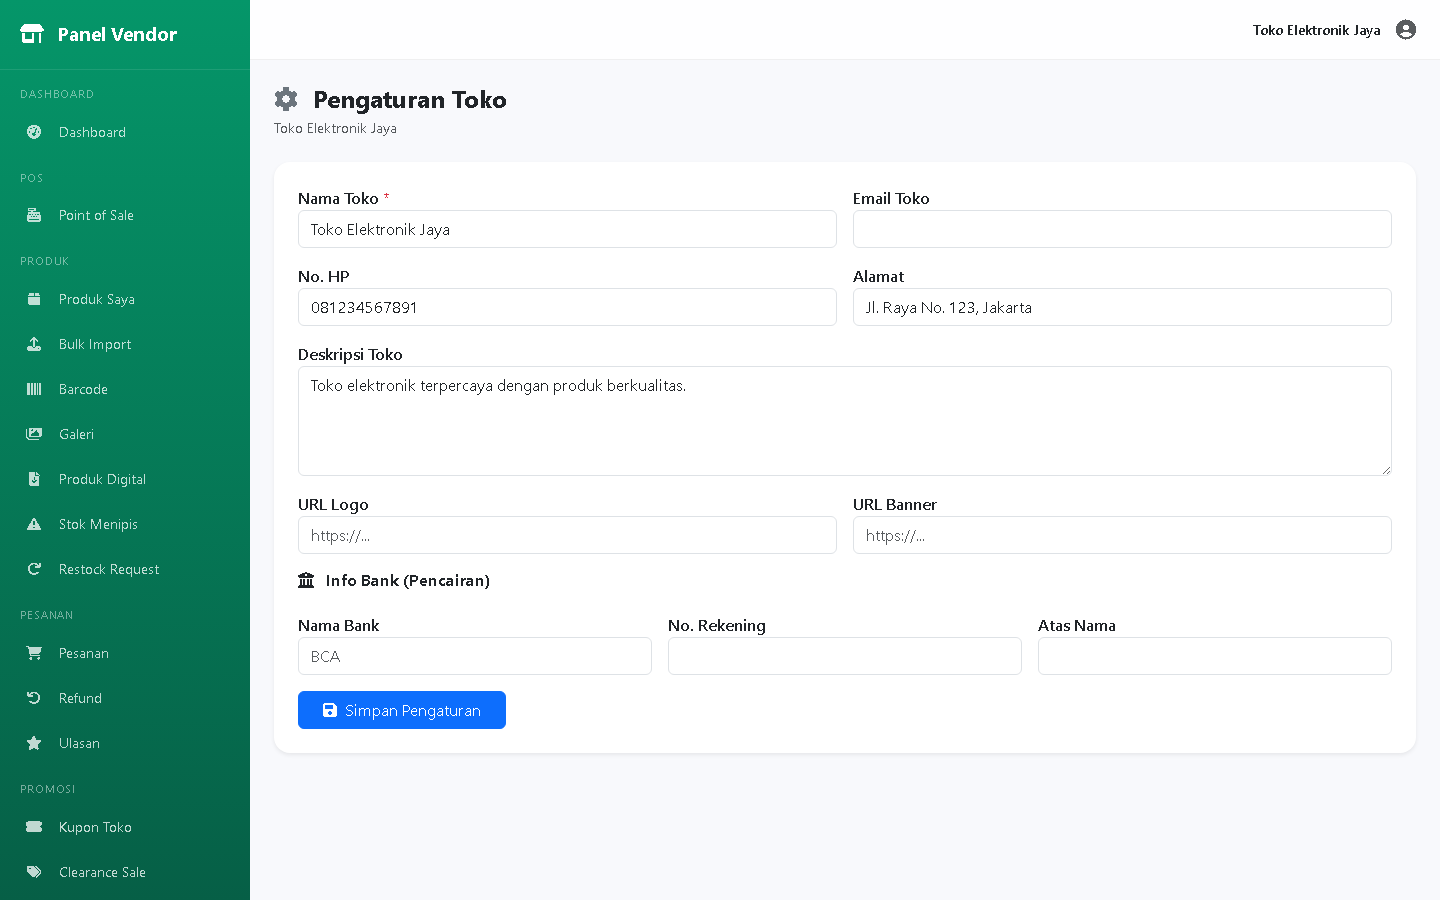
Task: Open Kupon Toko page
Action: pyautogui.click(x=125, y=827)
